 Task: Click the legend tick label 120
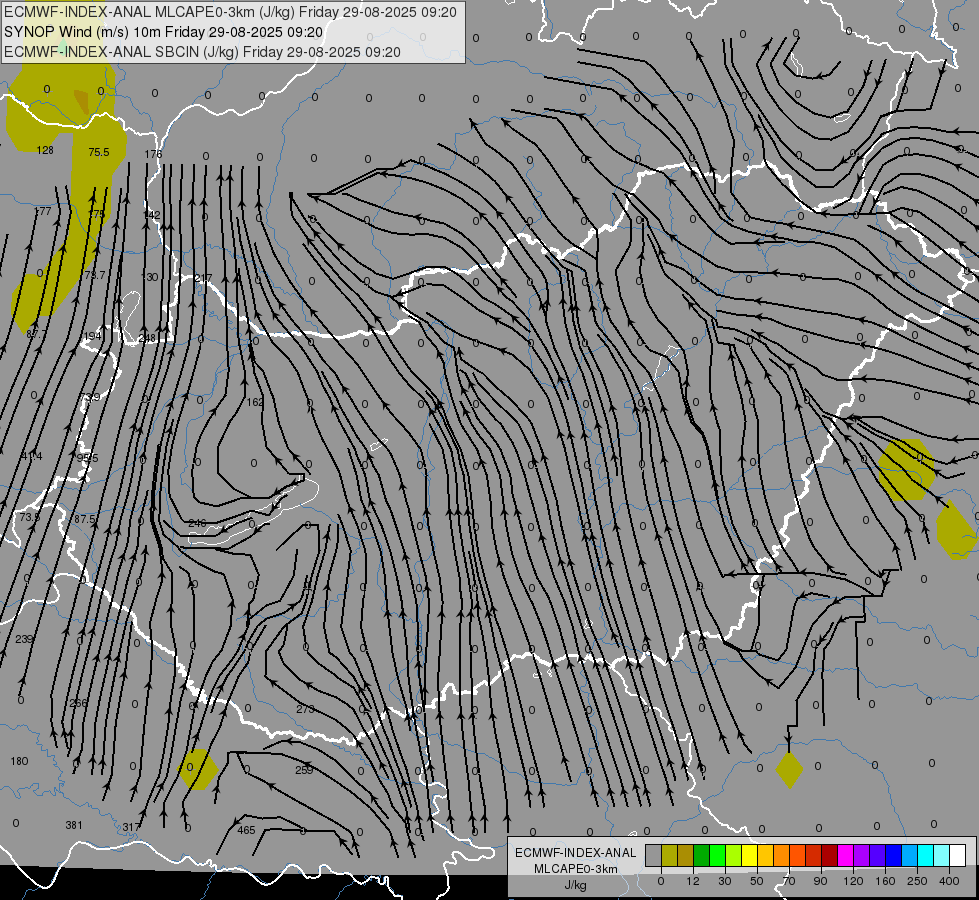(853, 881)
